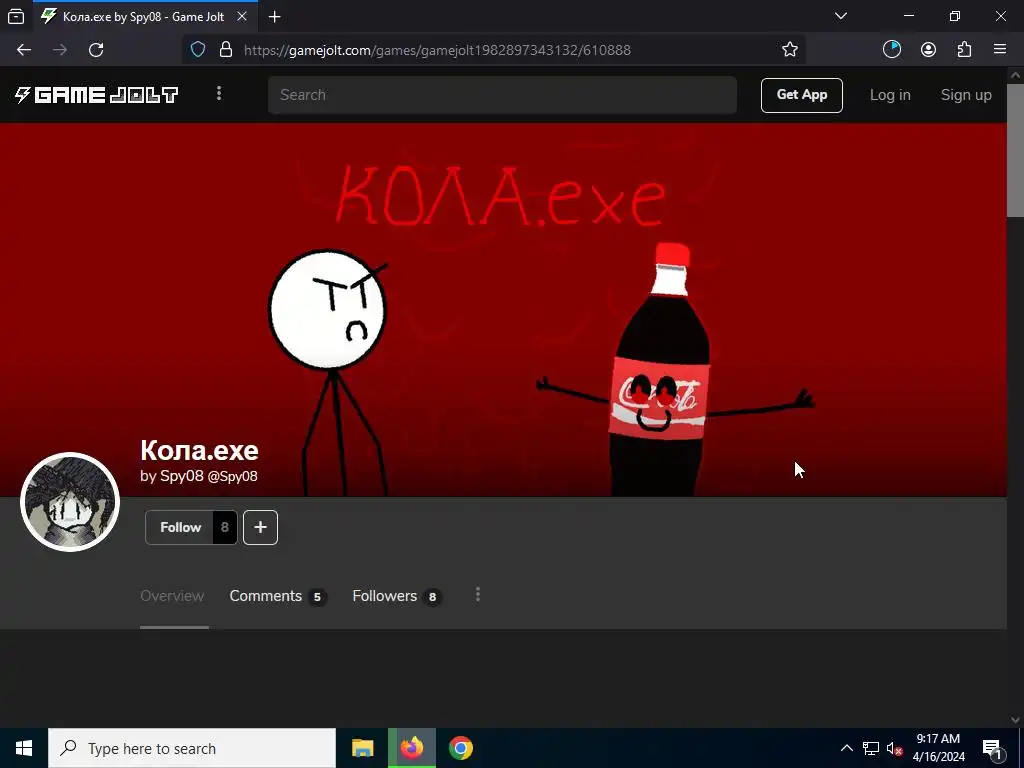This screenshot has width=1024, height=768.
Task: Click the blue circular toolbar icon
Action: tap(891, 50)
